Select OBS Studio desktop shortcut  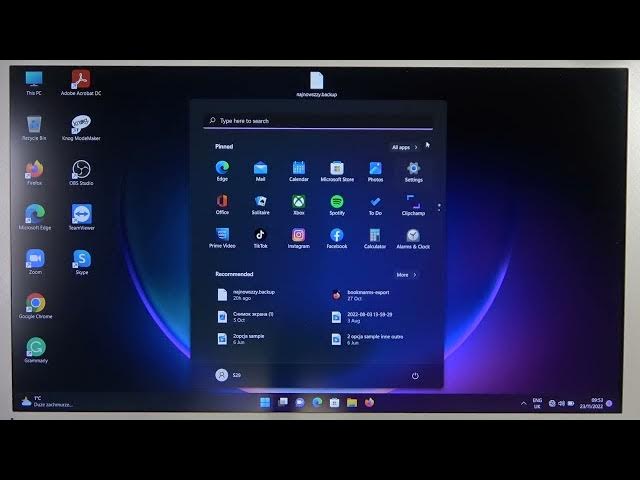coord(81,173)
